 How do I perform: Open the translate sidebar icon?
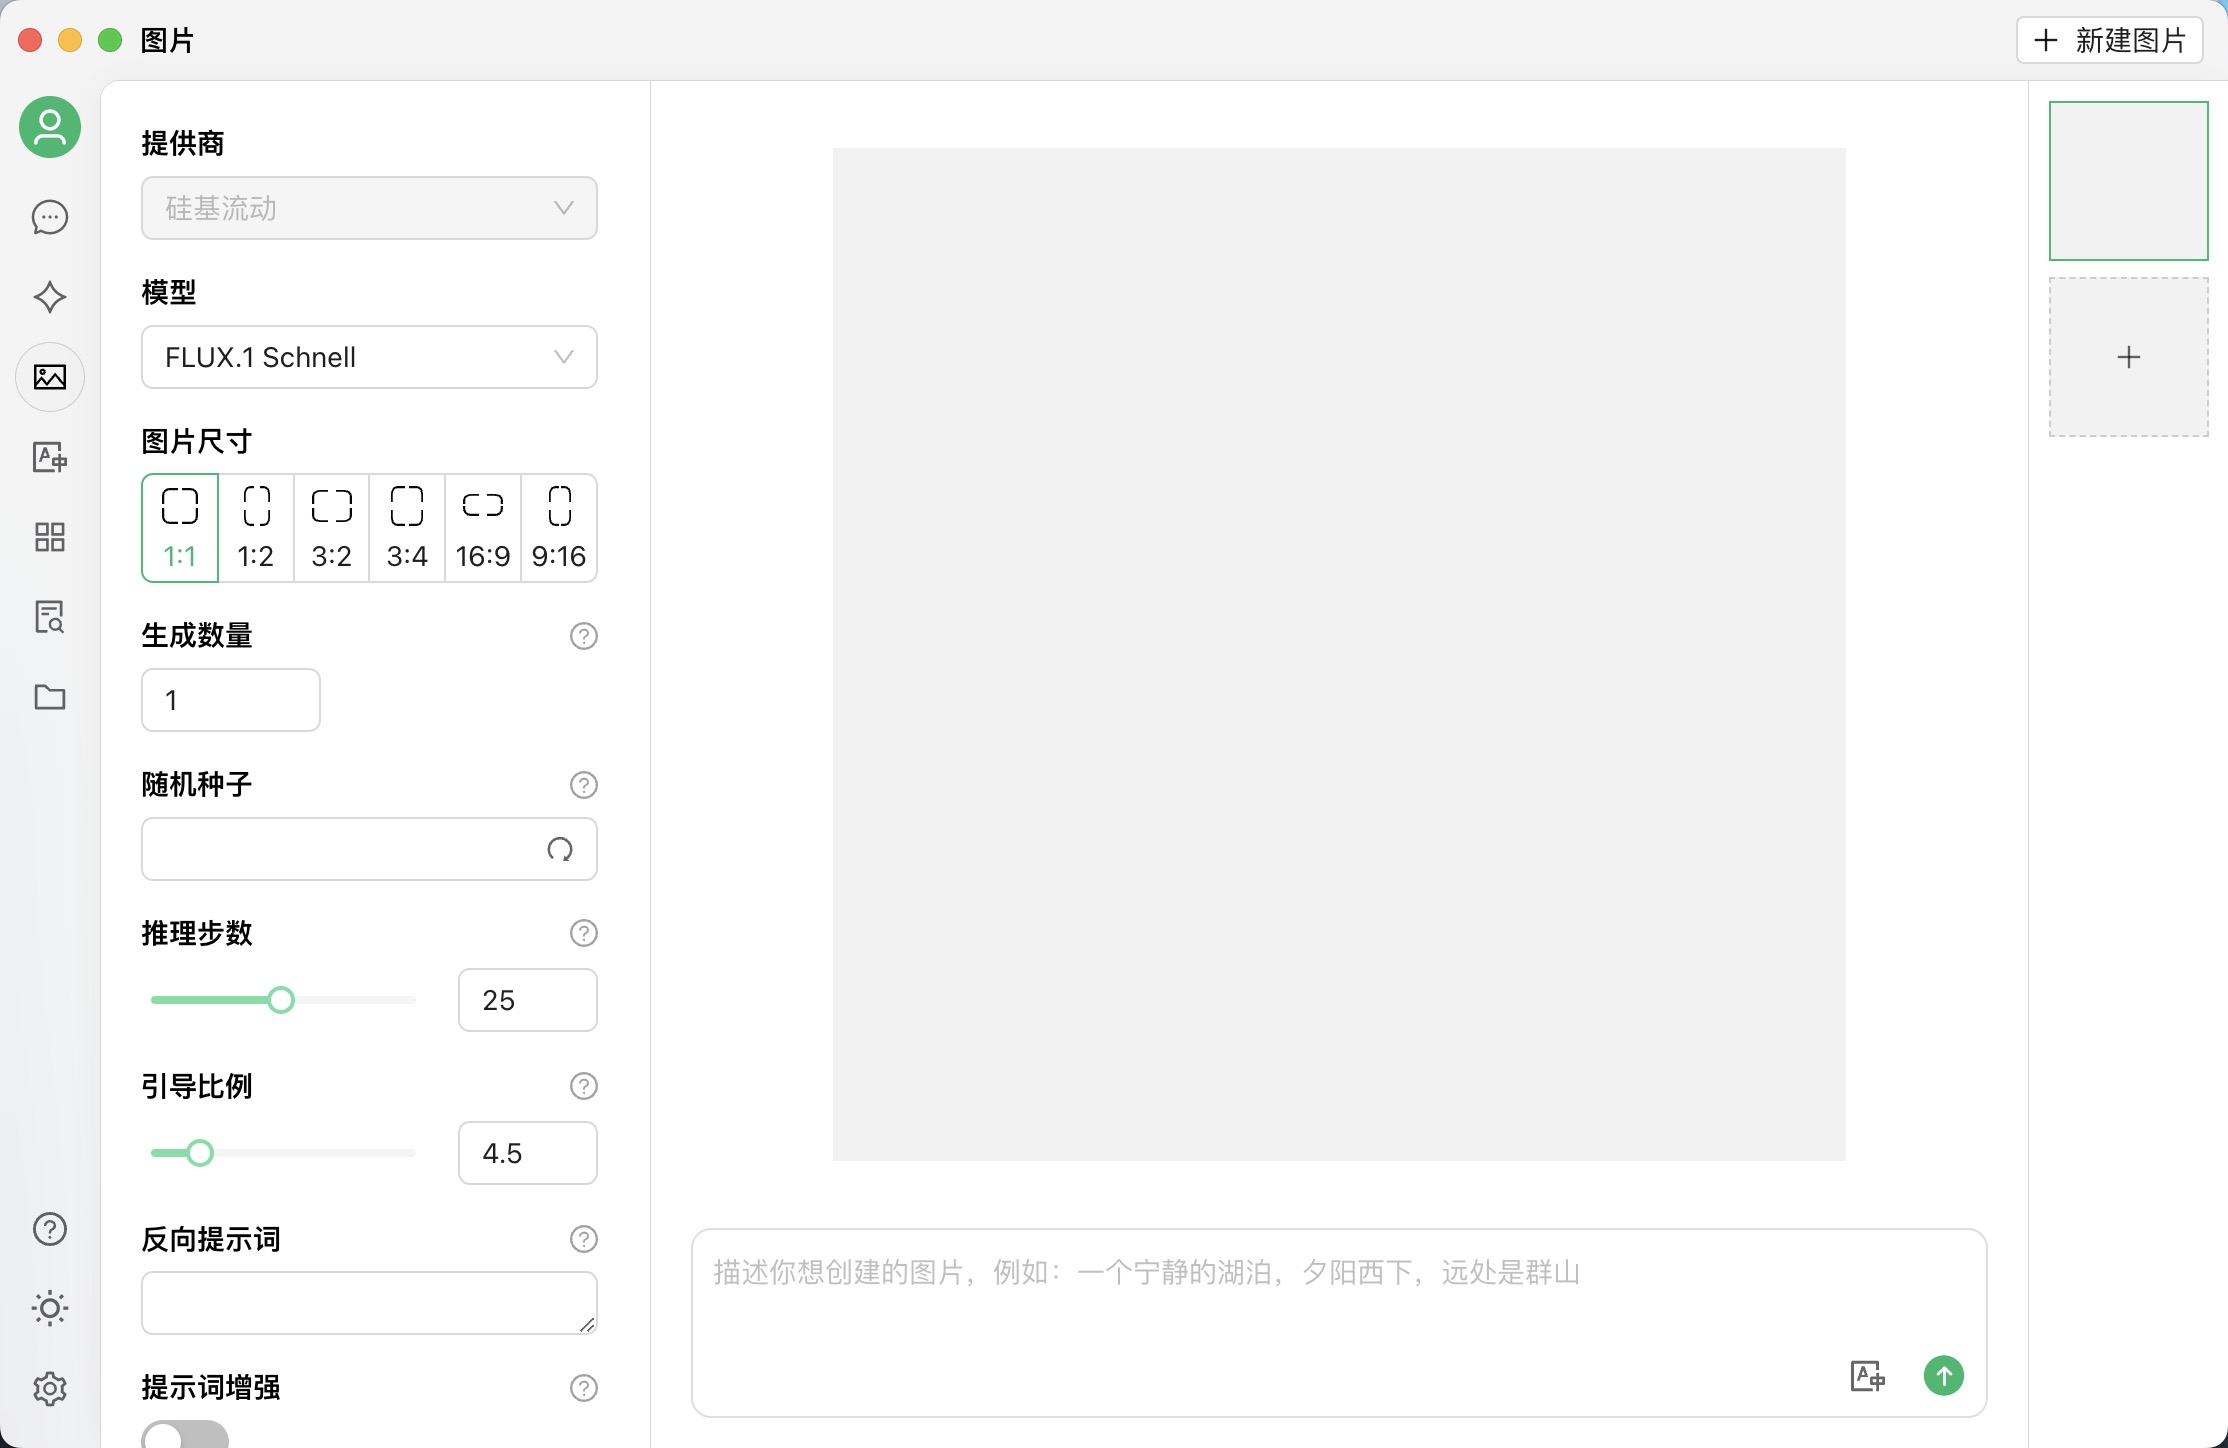click(49, 457)
